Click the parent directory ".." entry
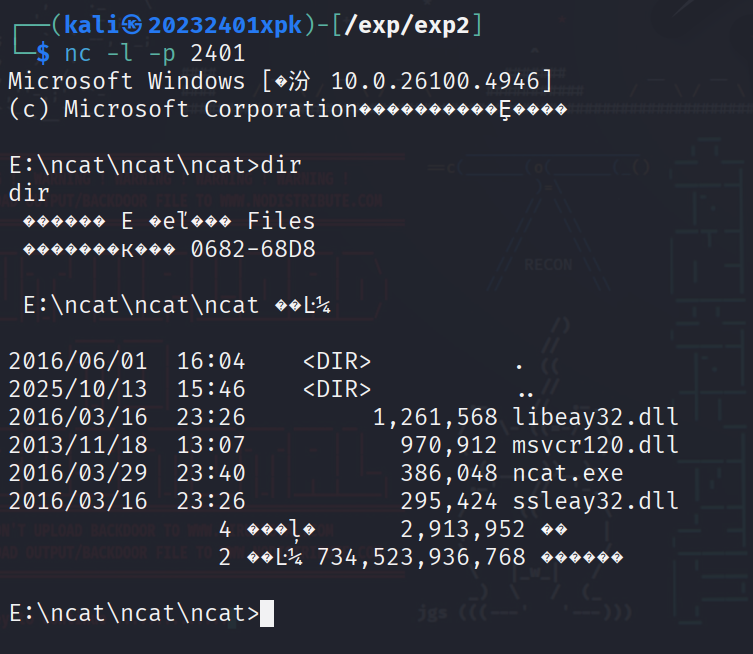This screenshot has height=654, width=753. pos(525,388)
